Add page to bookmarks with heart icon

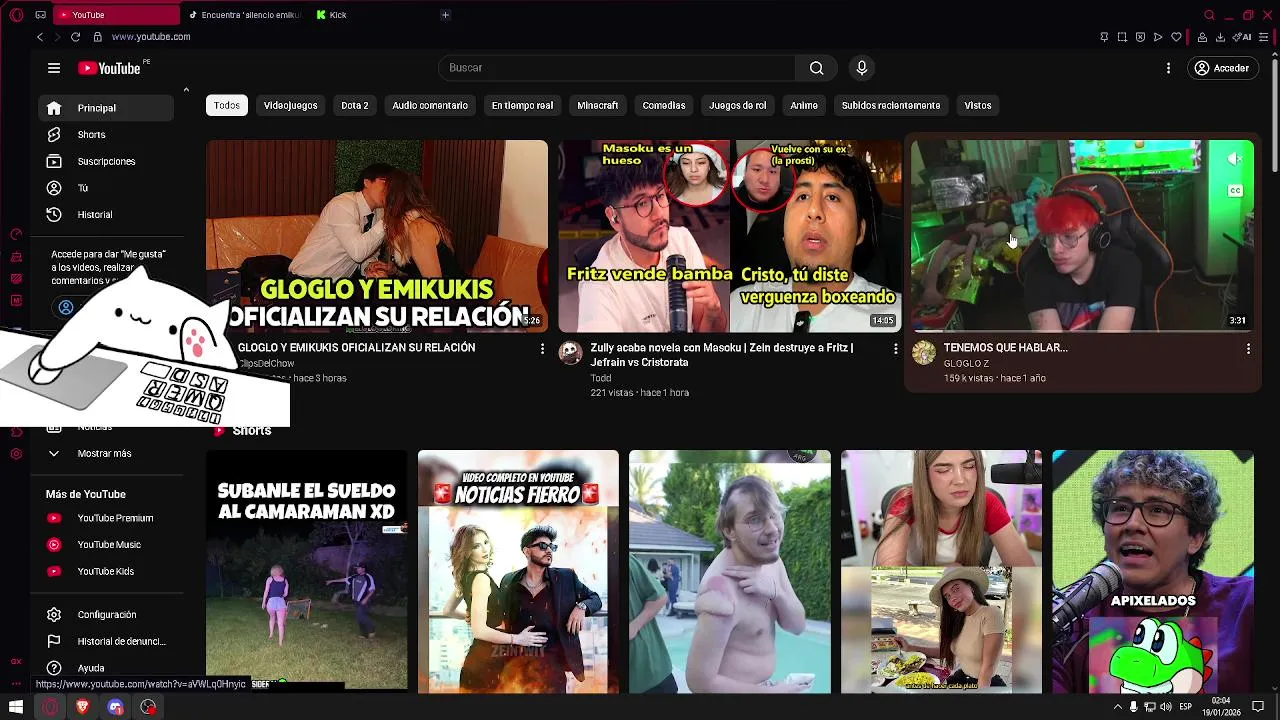1176,37
